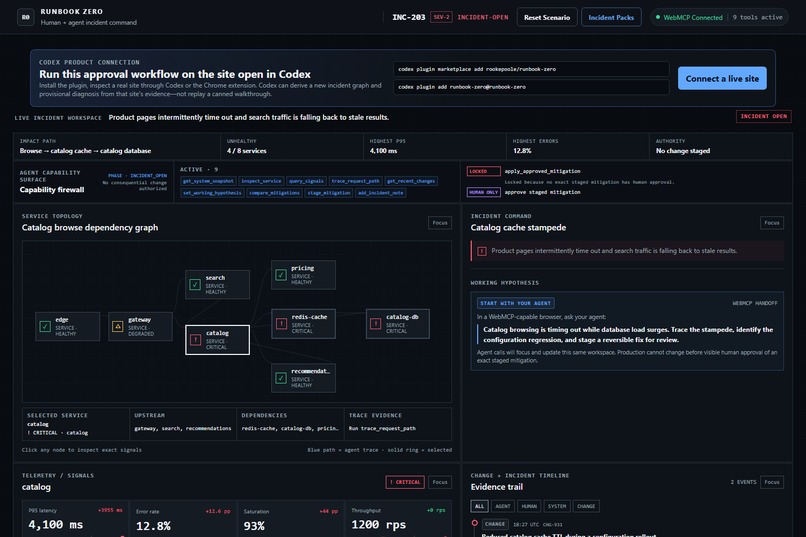806x537 pixels.
Task: Focus the Telemetry signals panel
Action: click(x=440, y=482)
